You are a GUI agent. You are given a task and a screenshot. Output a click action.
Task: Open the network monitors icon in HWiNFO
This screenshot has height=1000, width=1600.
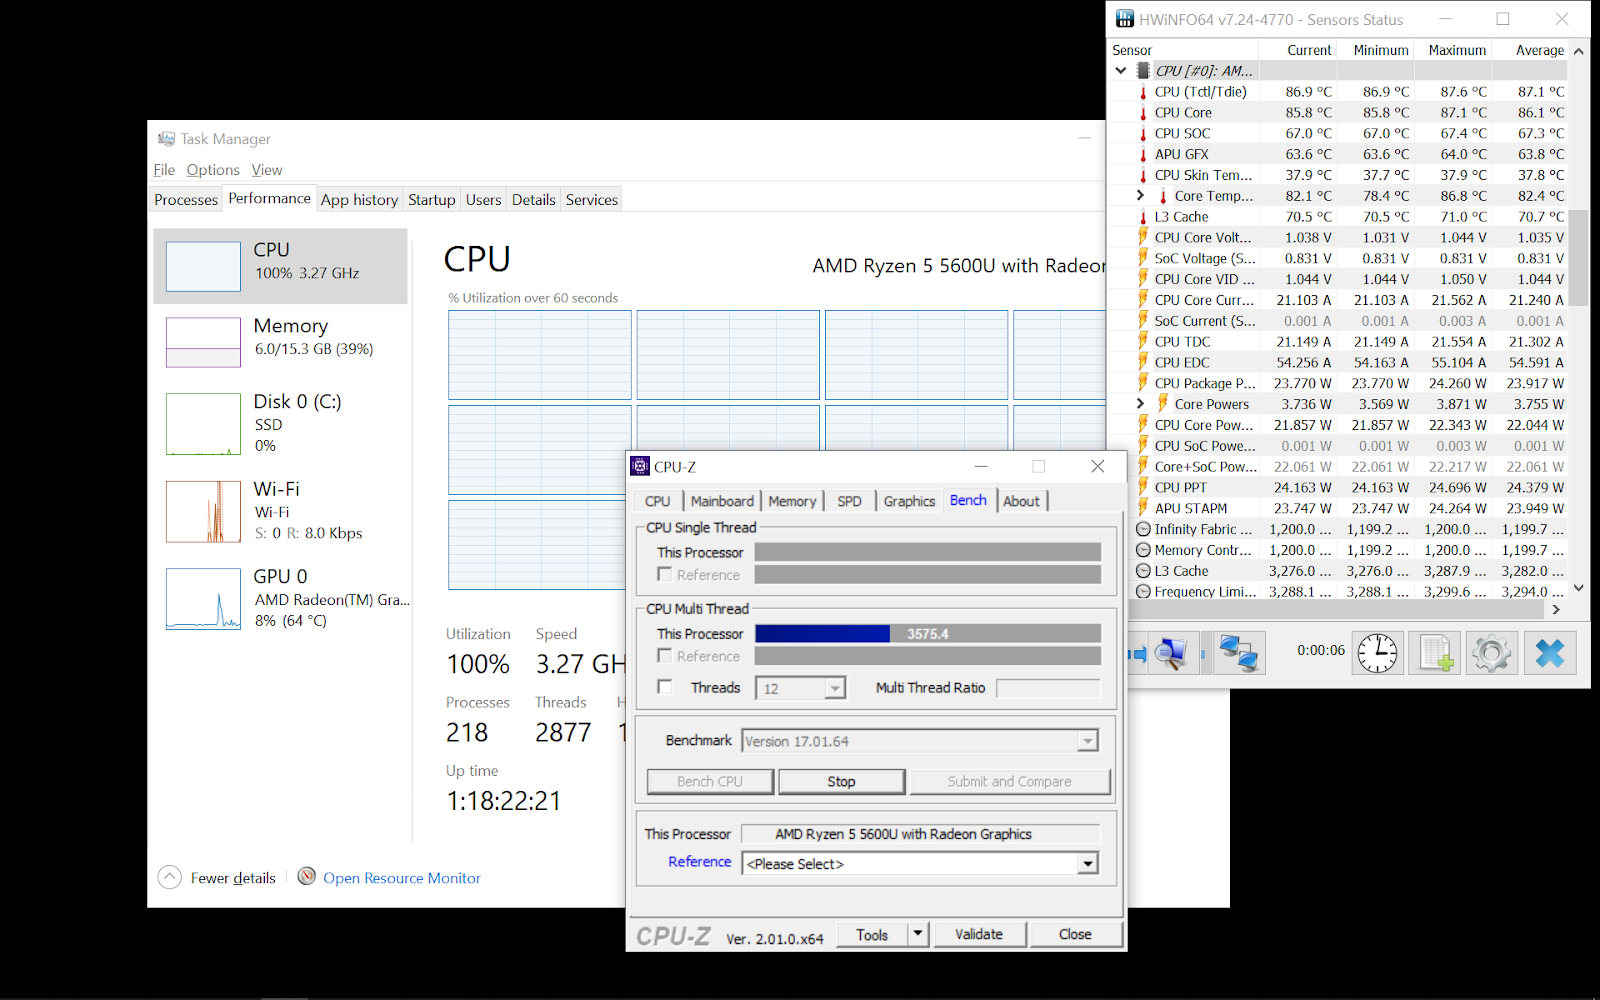tap(1239, 654)
